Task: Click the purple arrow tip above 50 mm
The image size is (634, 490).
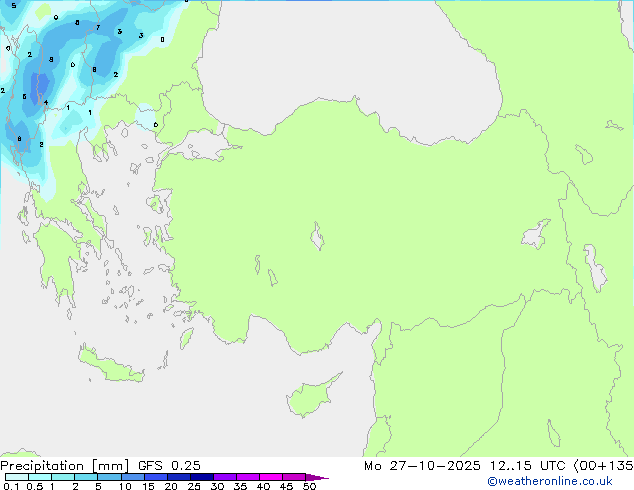Action: click(317, 477)
